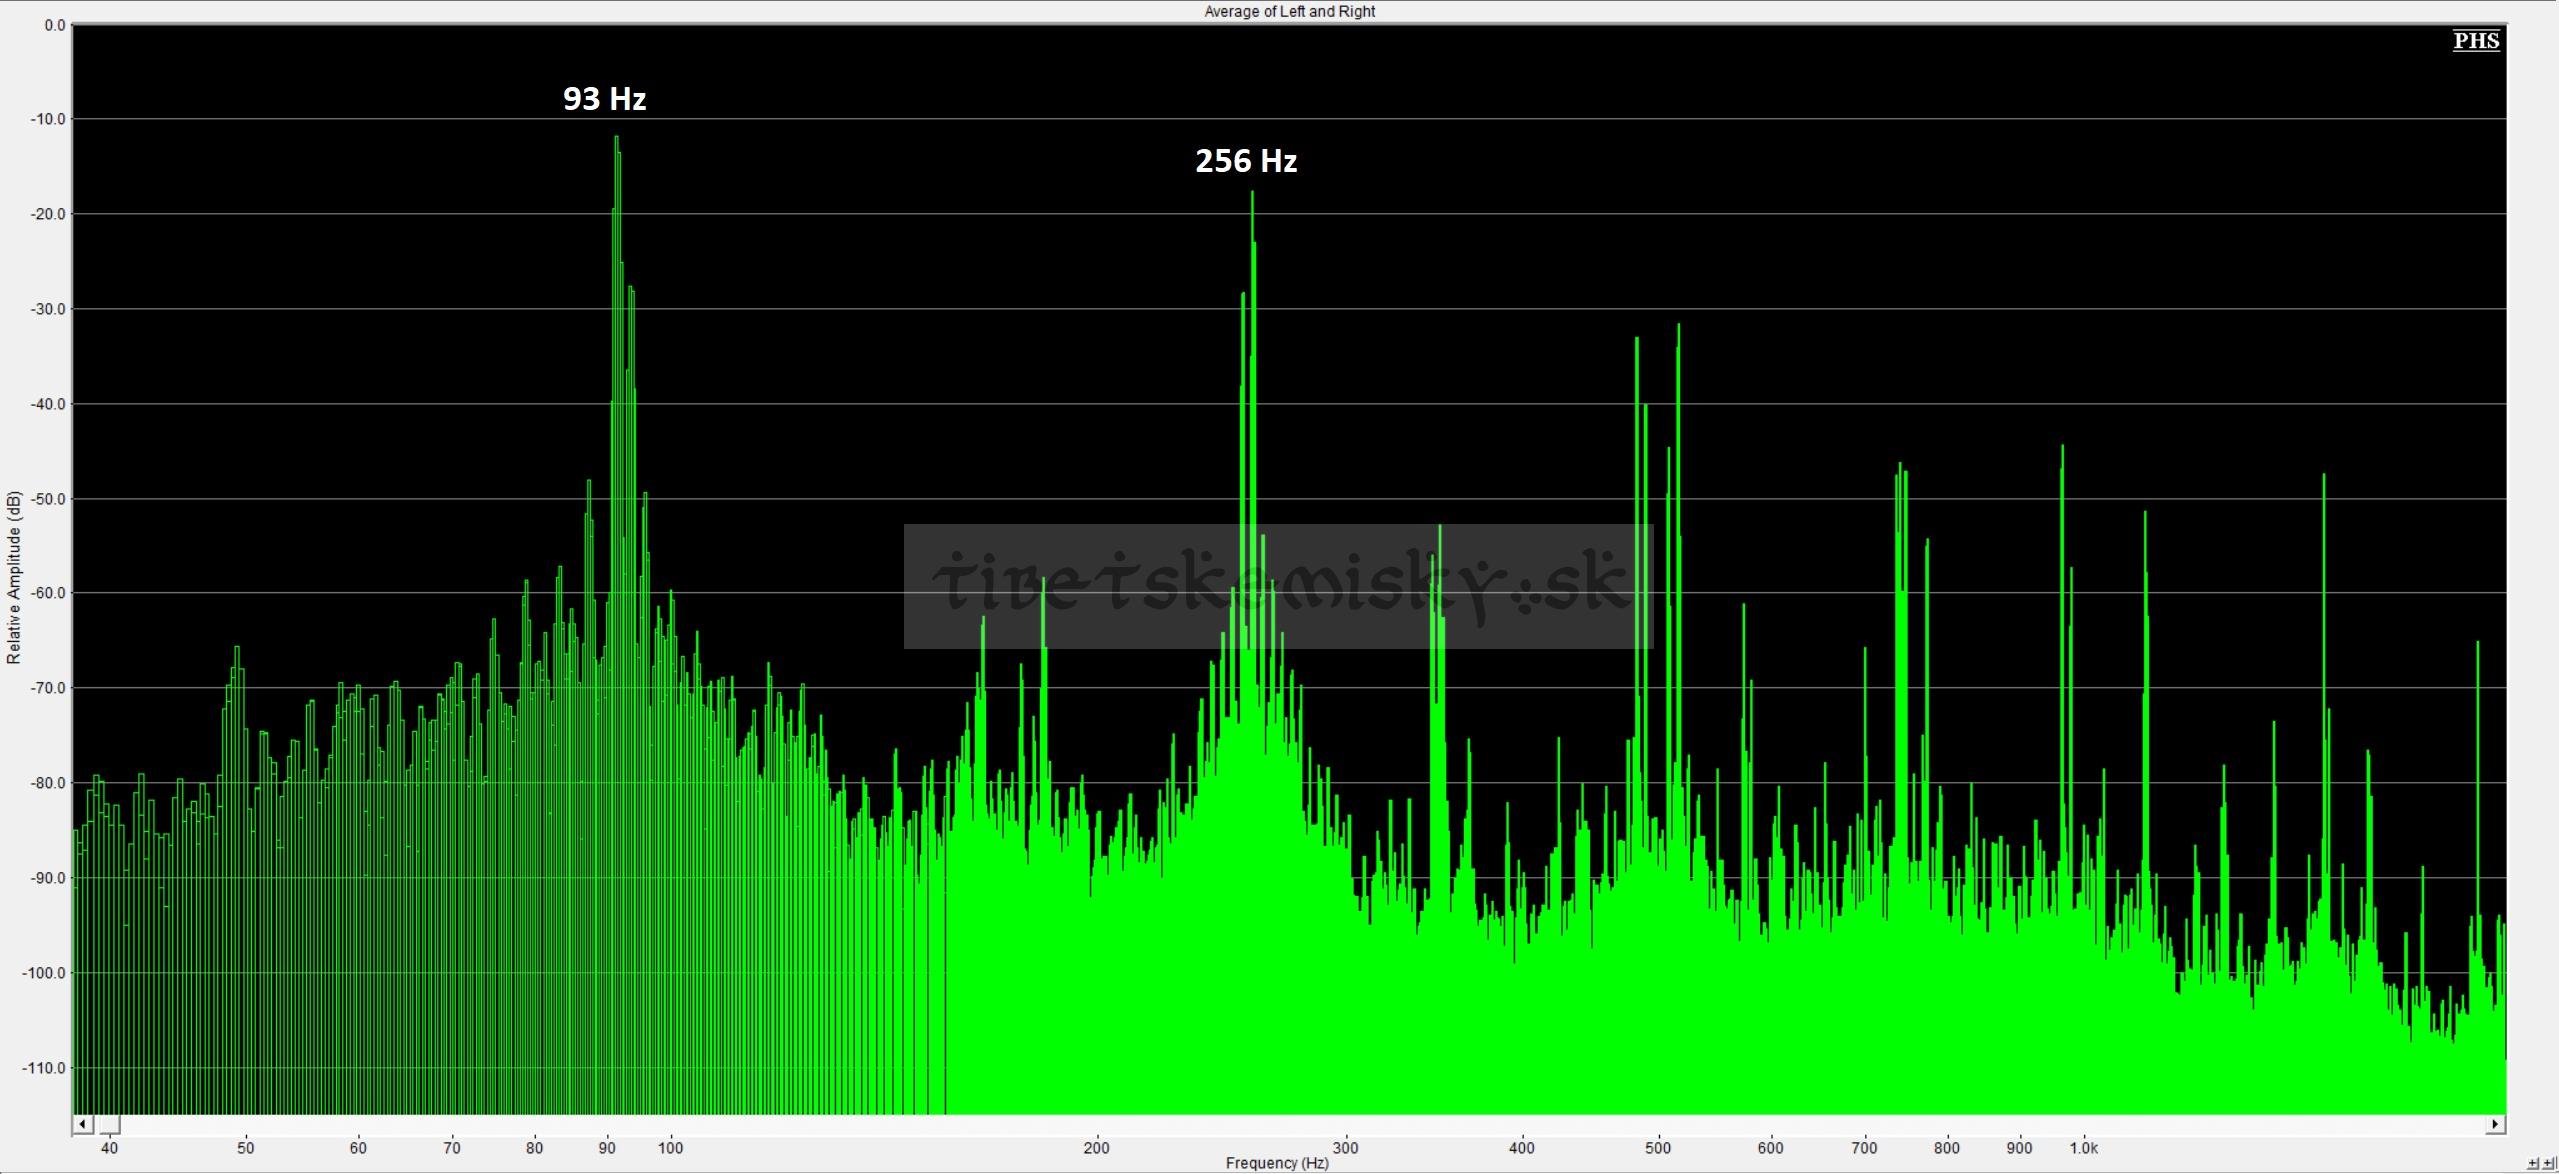Click the PHS button in plot corner
Screen dimensions: 2559x1174
point(2476,40)
